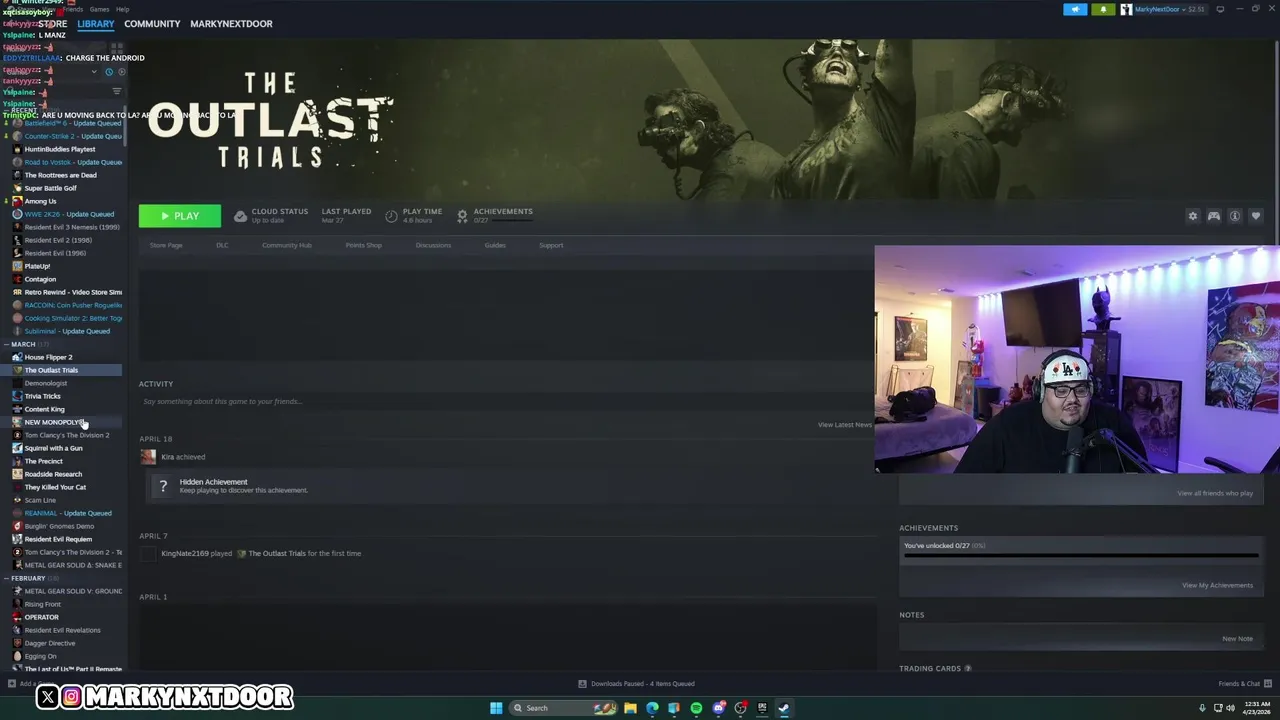Click View Latest News

(x=845, y=425)
